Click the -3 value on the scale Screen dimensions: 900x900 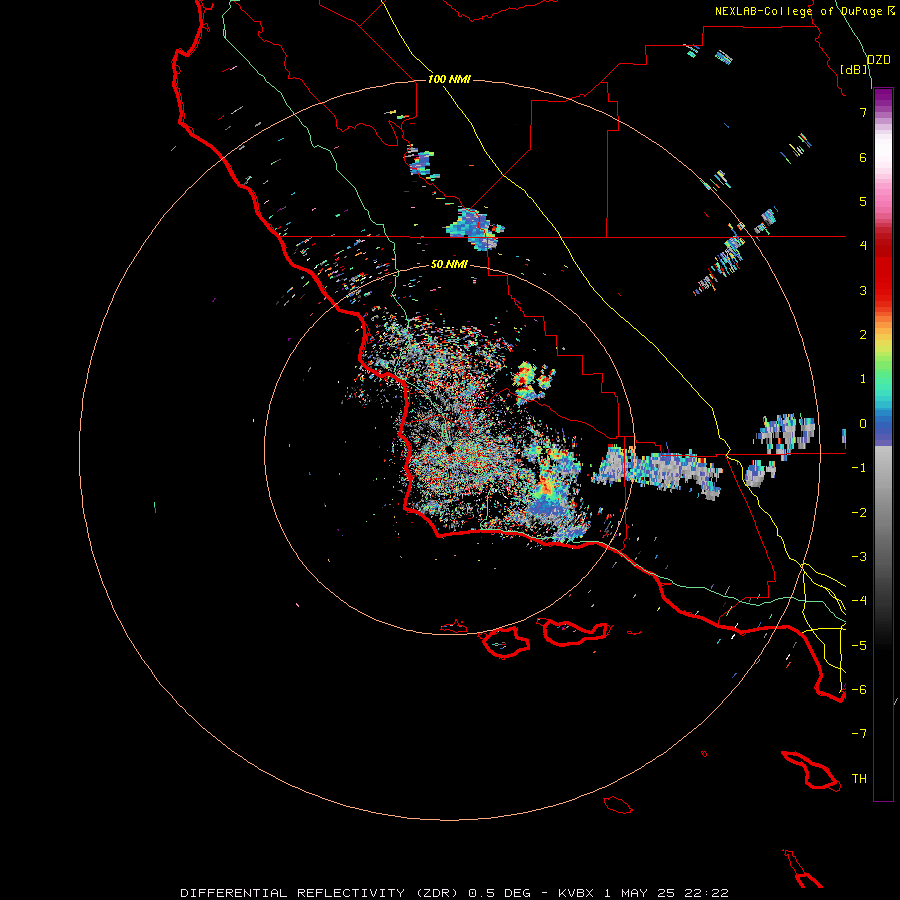point(859,557)
